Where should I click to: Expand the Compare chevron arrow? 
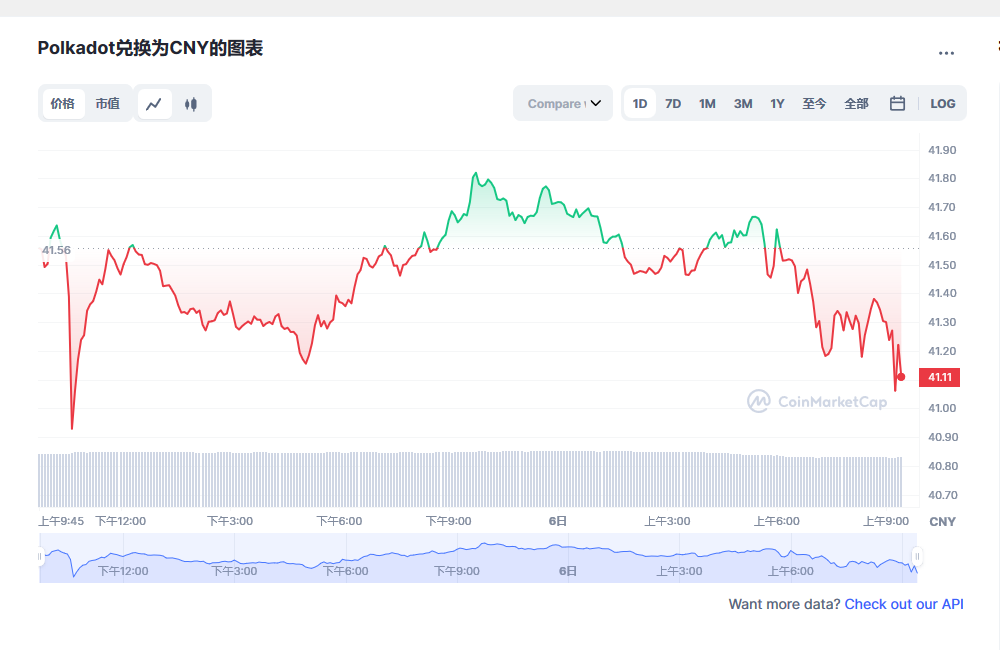tap(597, 103)
